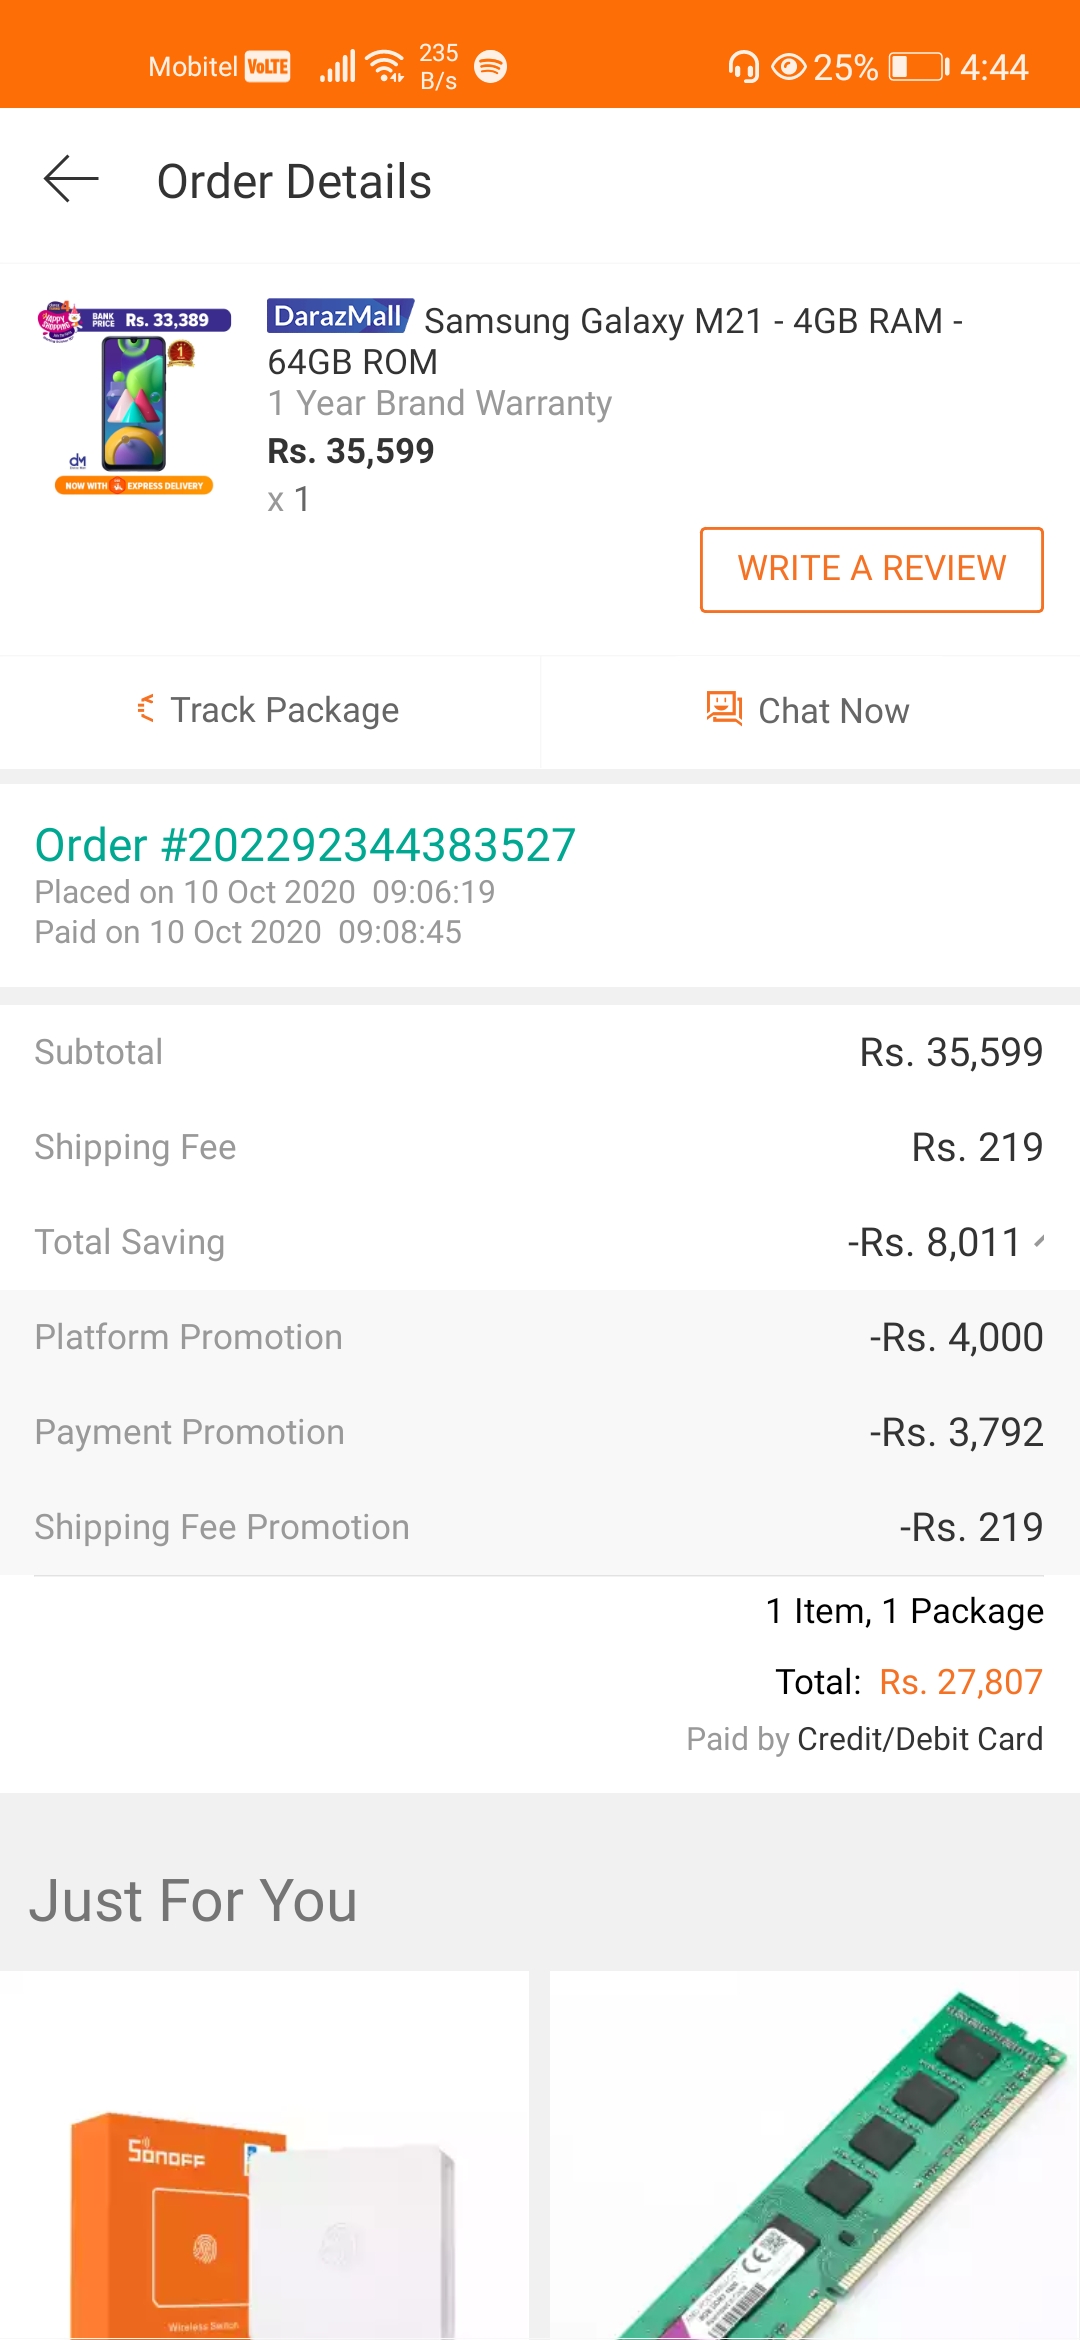Tap the Wi-Fi signal icon
This screenshot has width=1080, height=2340.
tap(385, 66)
